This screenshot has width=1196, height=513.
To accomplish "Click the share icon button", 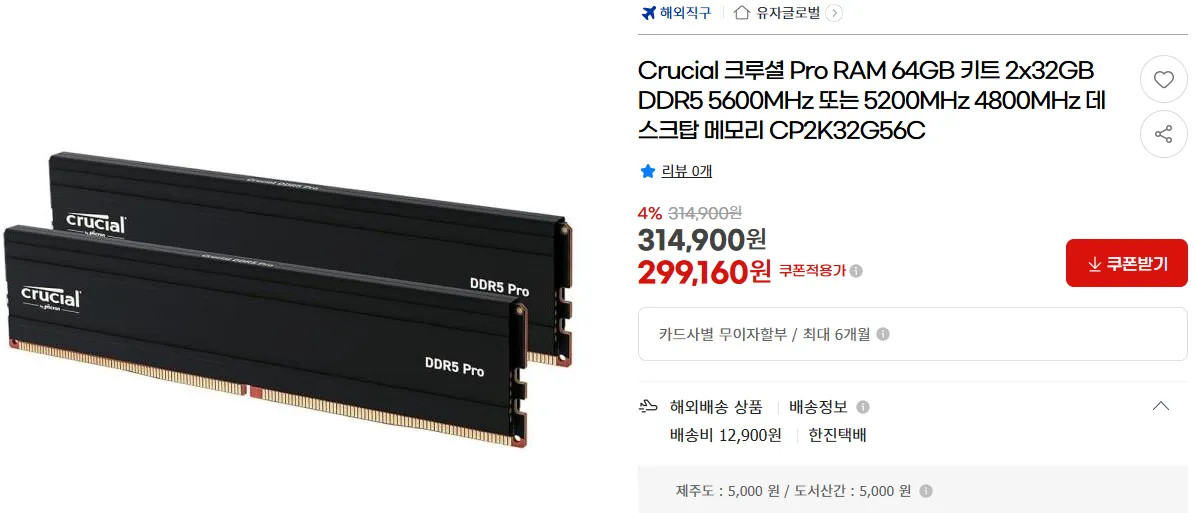I will pyautogui.click(x=1163, y=135).
